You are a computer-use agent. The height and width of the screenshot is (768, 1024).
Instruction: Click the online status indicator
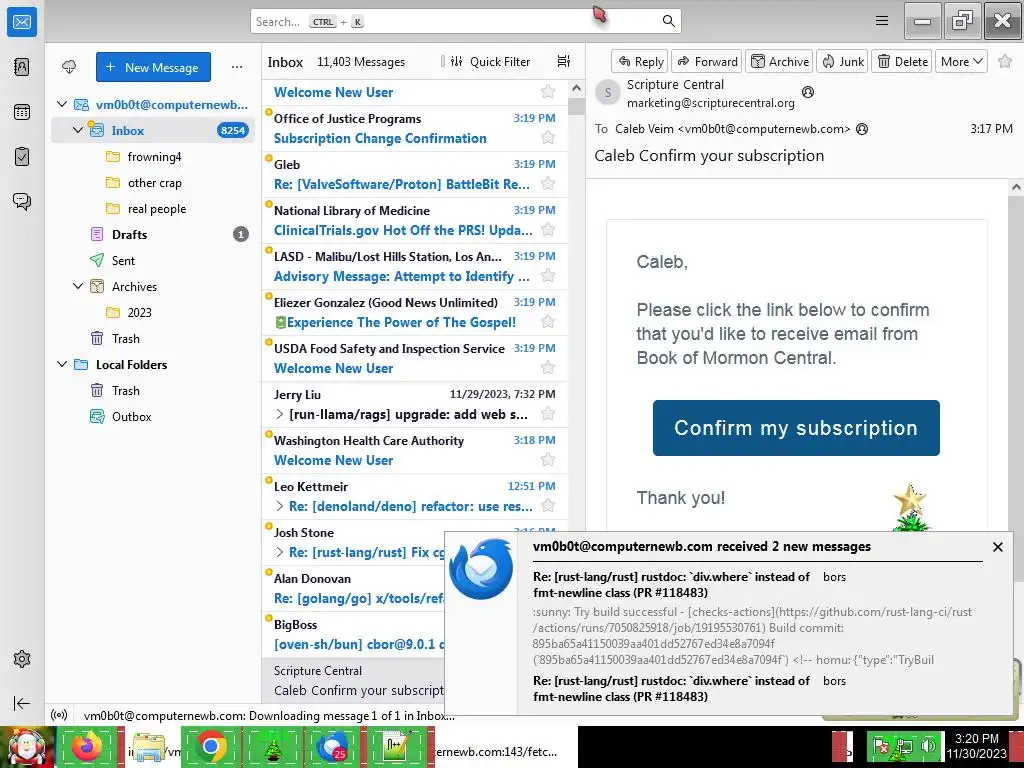point(59,715)
